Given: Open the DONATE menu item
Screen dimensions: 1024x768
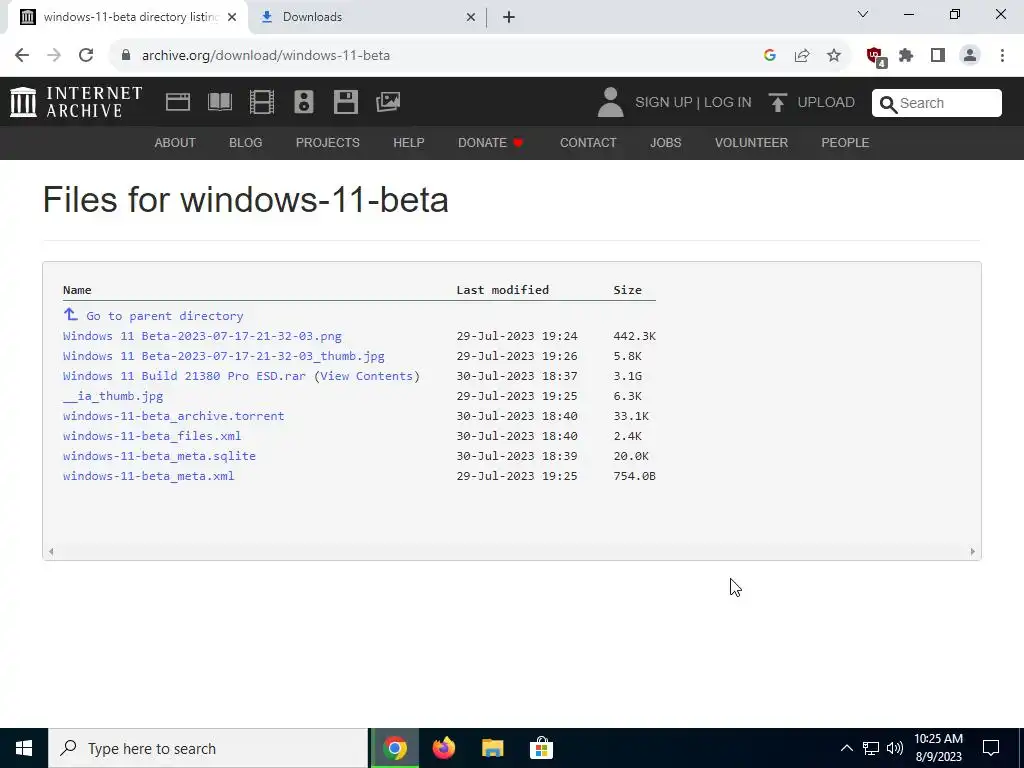Looking at the screenshot, I should [490, 142].
